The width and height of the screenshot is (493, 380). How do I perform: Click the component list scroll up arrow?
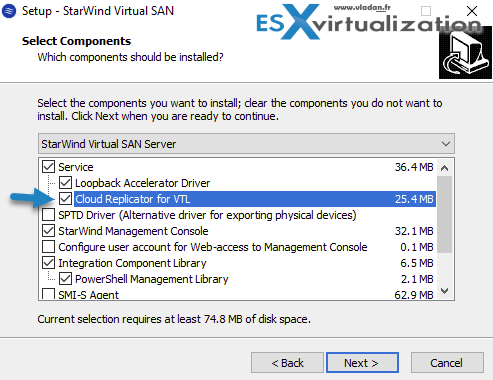click(444, 168)
